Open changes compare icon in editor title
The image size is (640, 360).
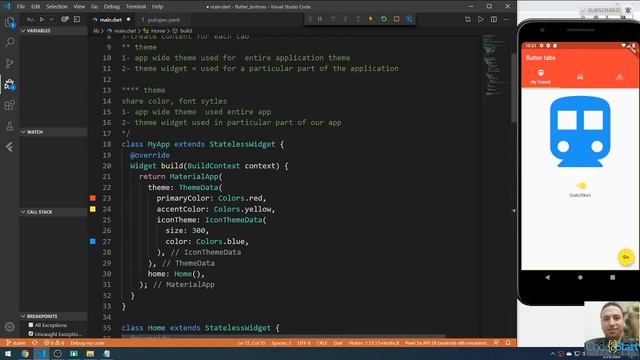[x=468, y=20]
